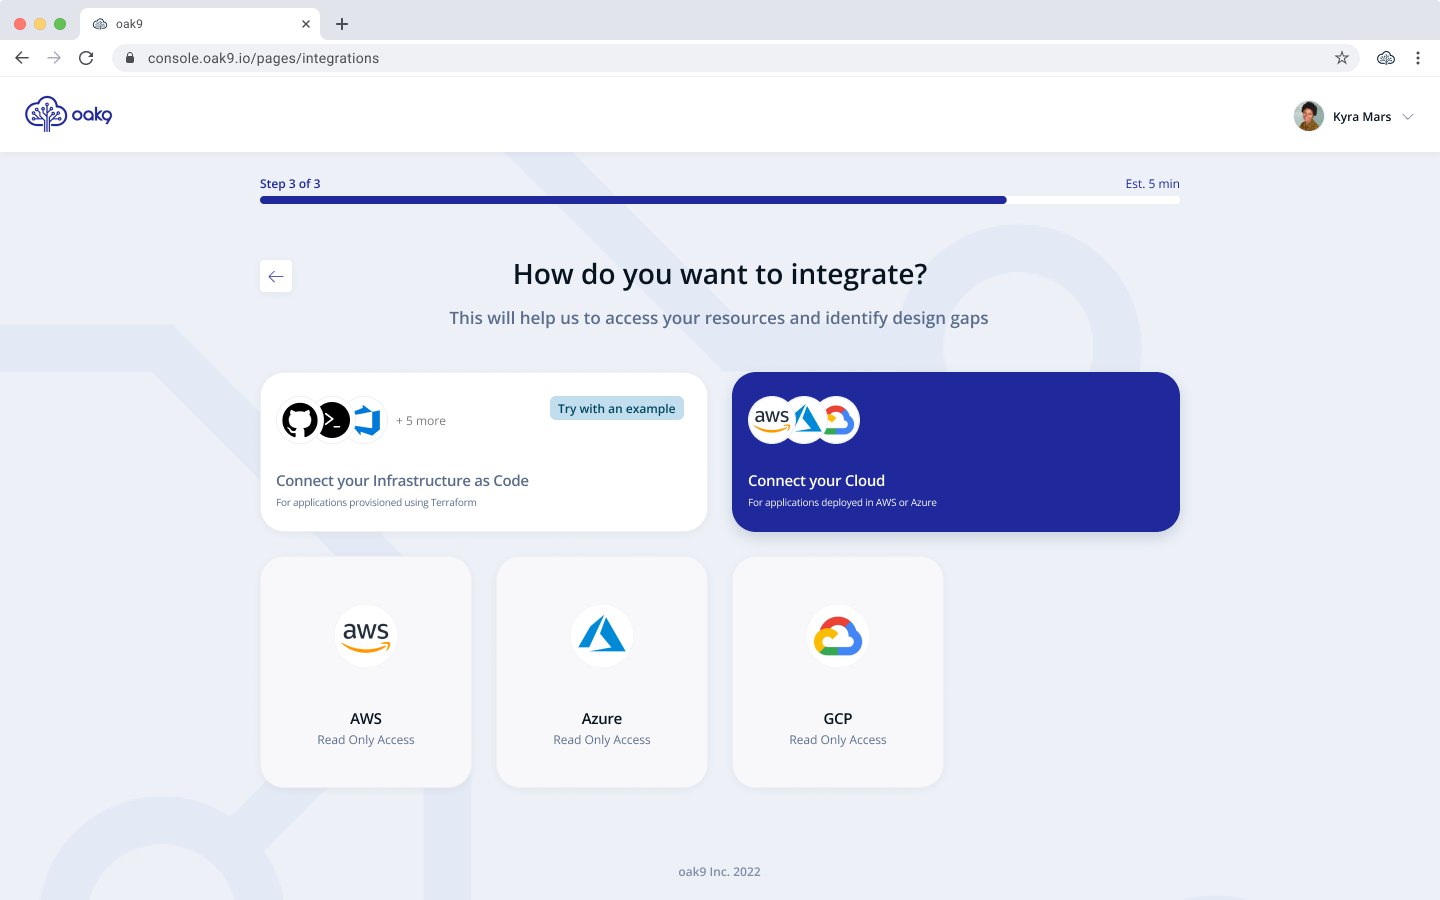Click the Kyra Mars user name

click(1362, 117)
